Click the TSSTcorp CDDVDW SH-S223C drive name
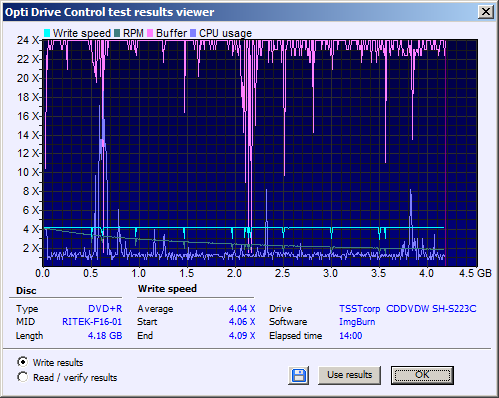 click(x=408, y=309)
